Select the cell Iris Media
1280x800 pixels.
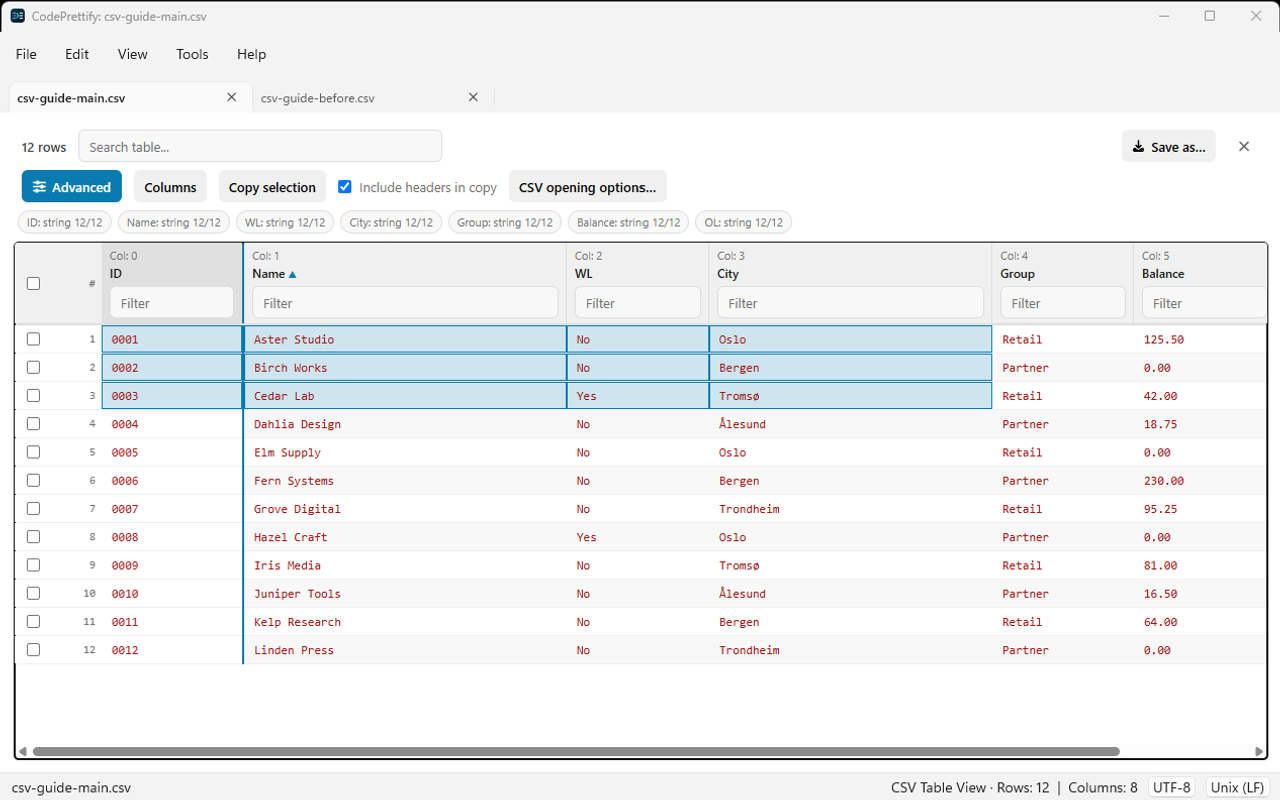pyautogui.click(x=405, y=565)
